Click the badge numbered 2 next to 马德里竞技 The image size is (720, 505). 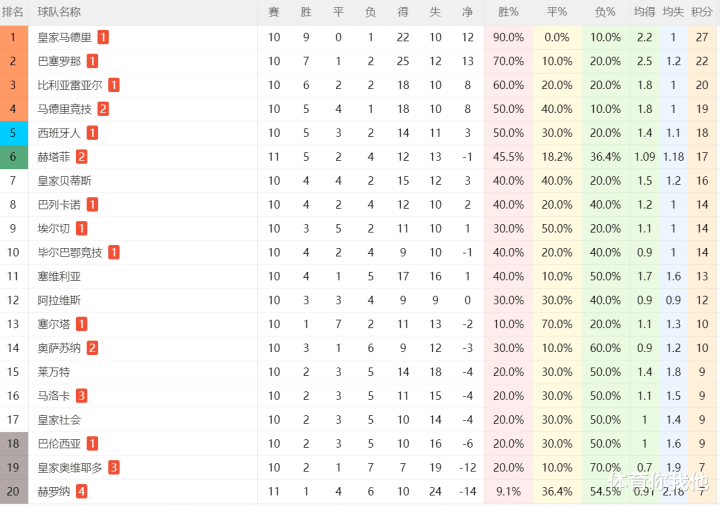(103, 109)
